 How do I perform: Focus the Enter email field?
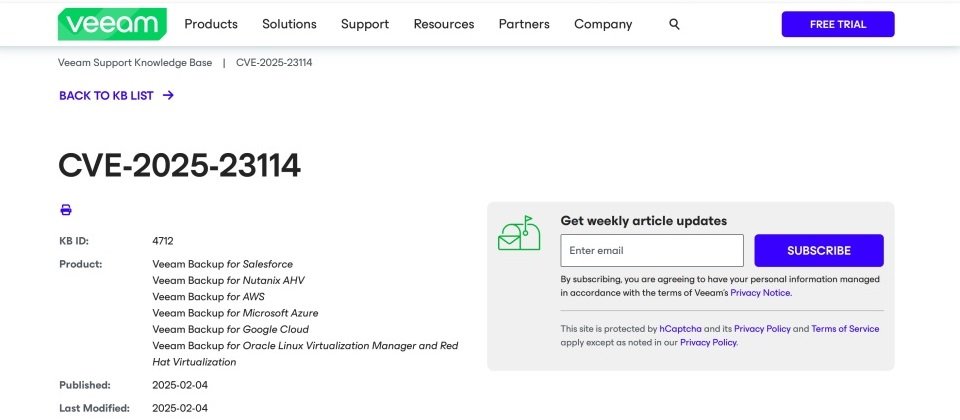coord(652,250)
